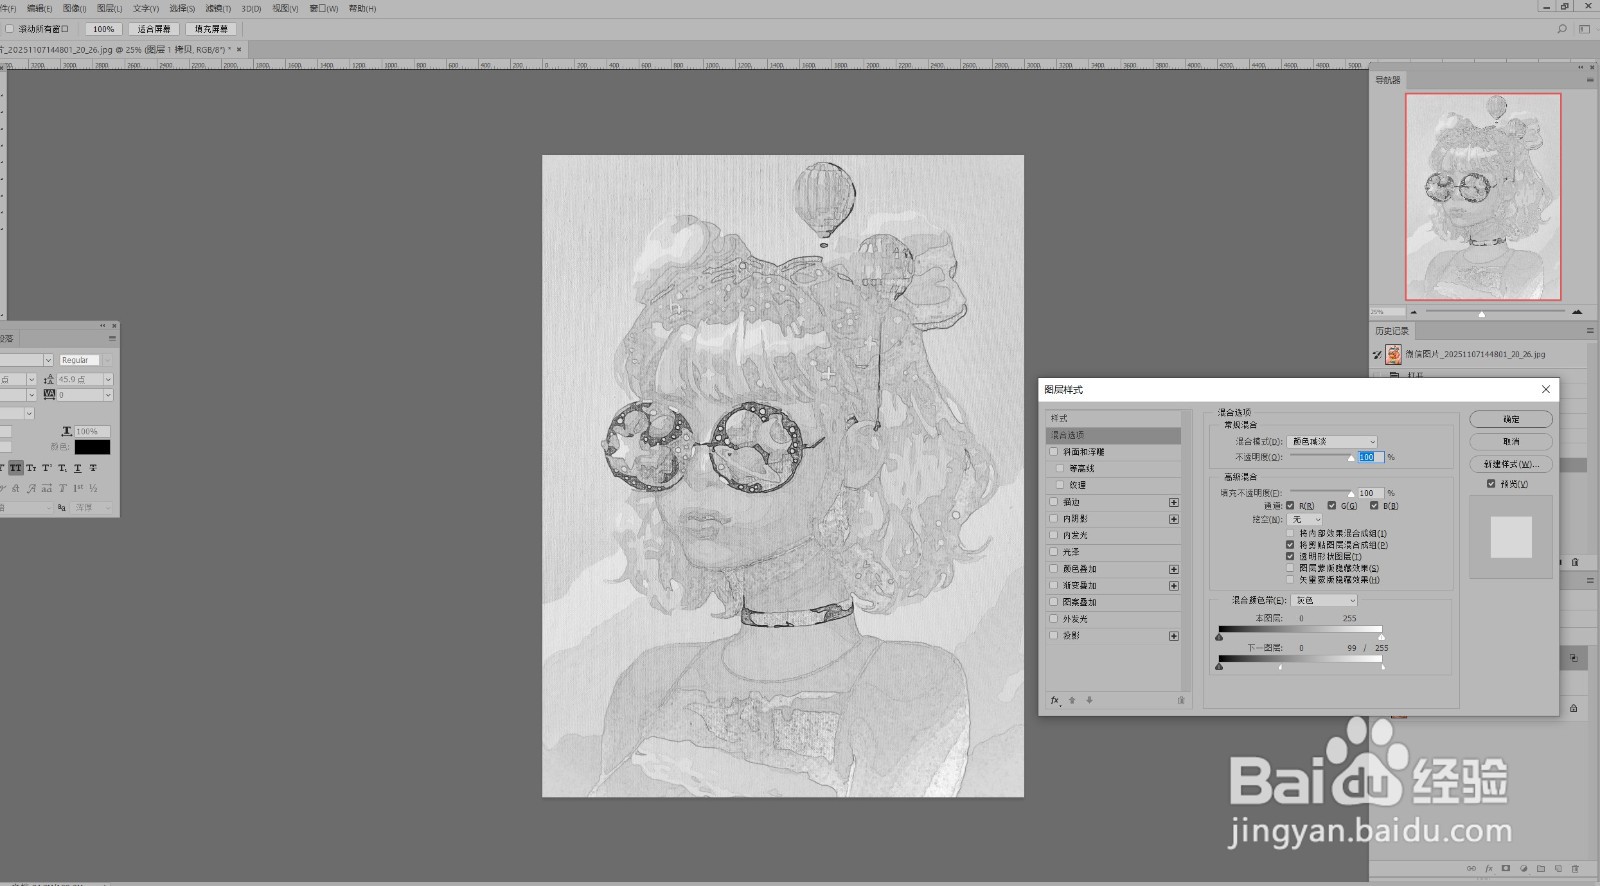This screenshot has height=886, width=1600.
Task: Open 滤镜(T) menu
Action: point(218,8)
